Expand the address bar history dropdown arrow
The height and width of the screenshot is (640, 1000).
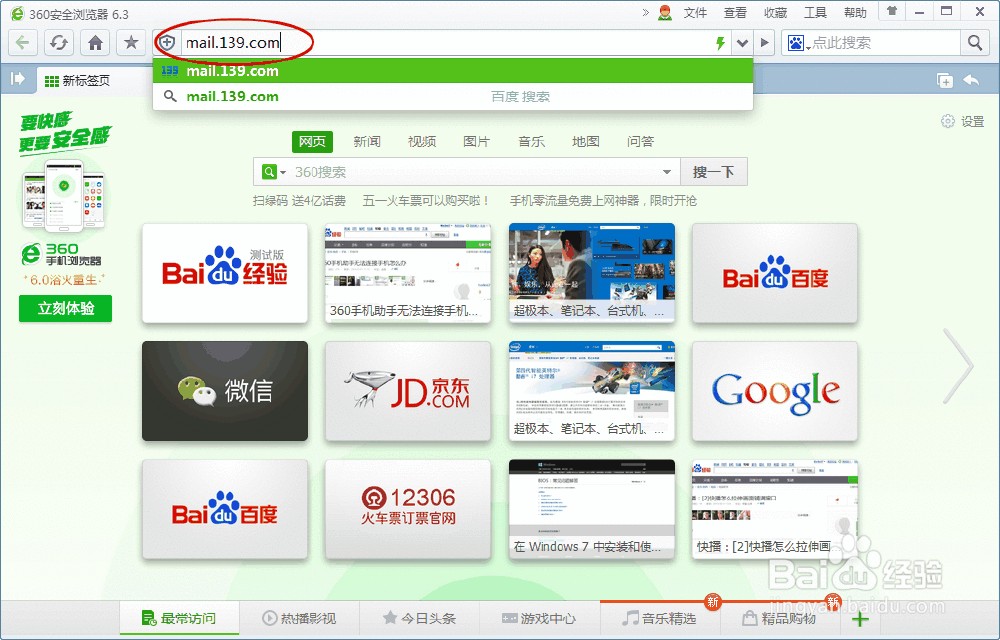coord(742,43)
